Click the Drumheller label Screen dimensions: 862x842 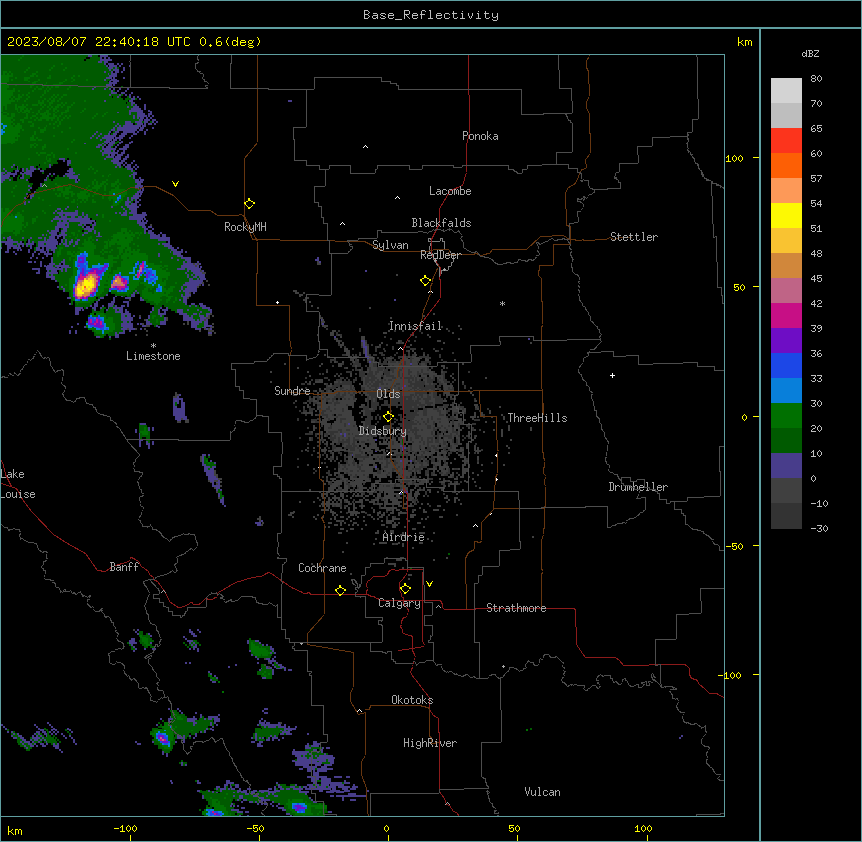pyautogui.click(x=638, y=487)
